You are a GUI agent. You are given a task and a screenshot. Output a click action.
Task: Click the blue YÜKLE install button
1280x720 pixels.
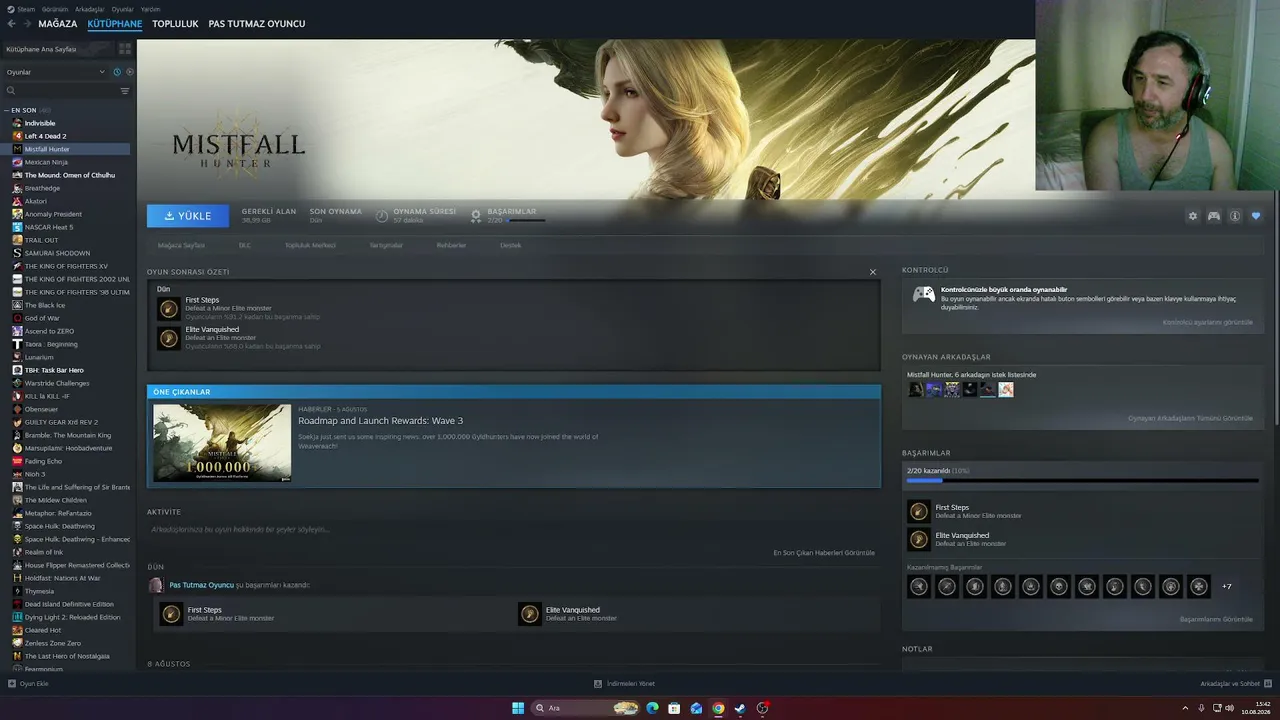[188, 216]
